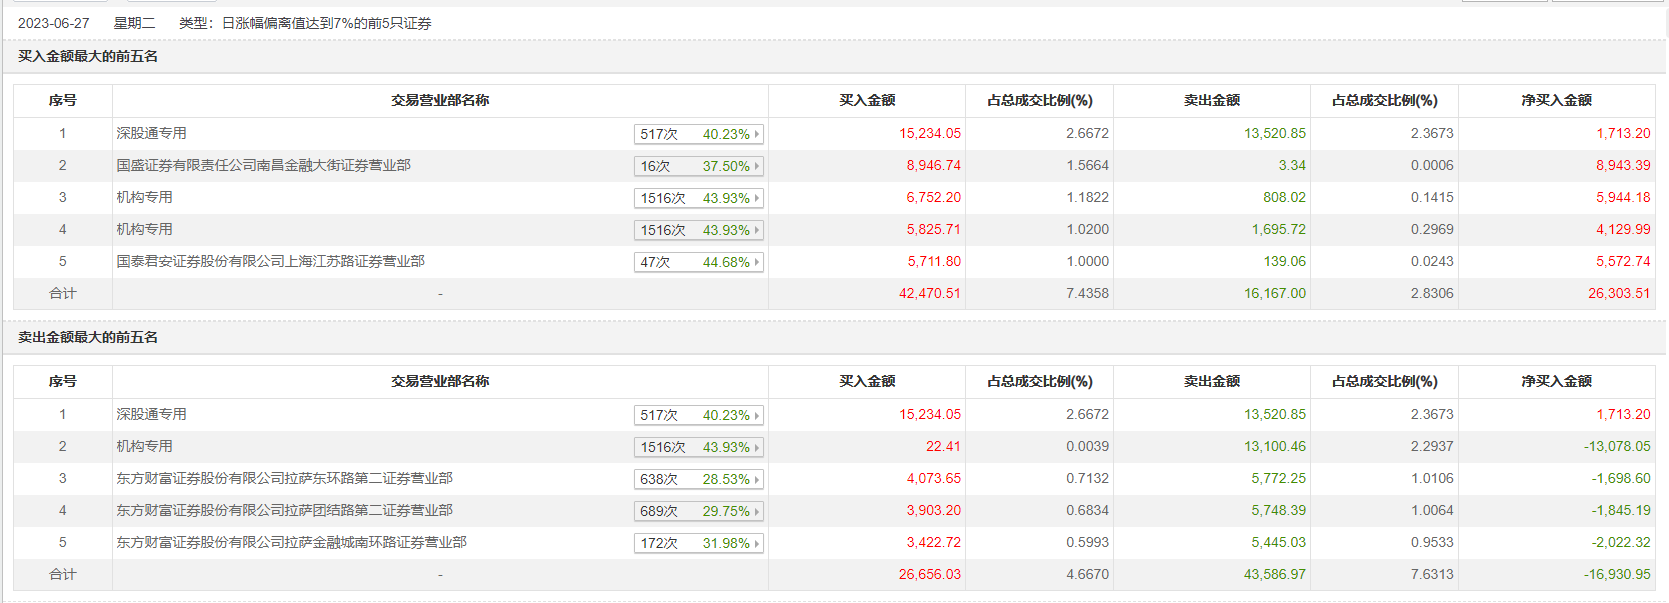Image resolution: width=1669 pixels, height=603 pixels.
Task: Expand 517次 stats box in buy table
Action: [x=698, y=134]
